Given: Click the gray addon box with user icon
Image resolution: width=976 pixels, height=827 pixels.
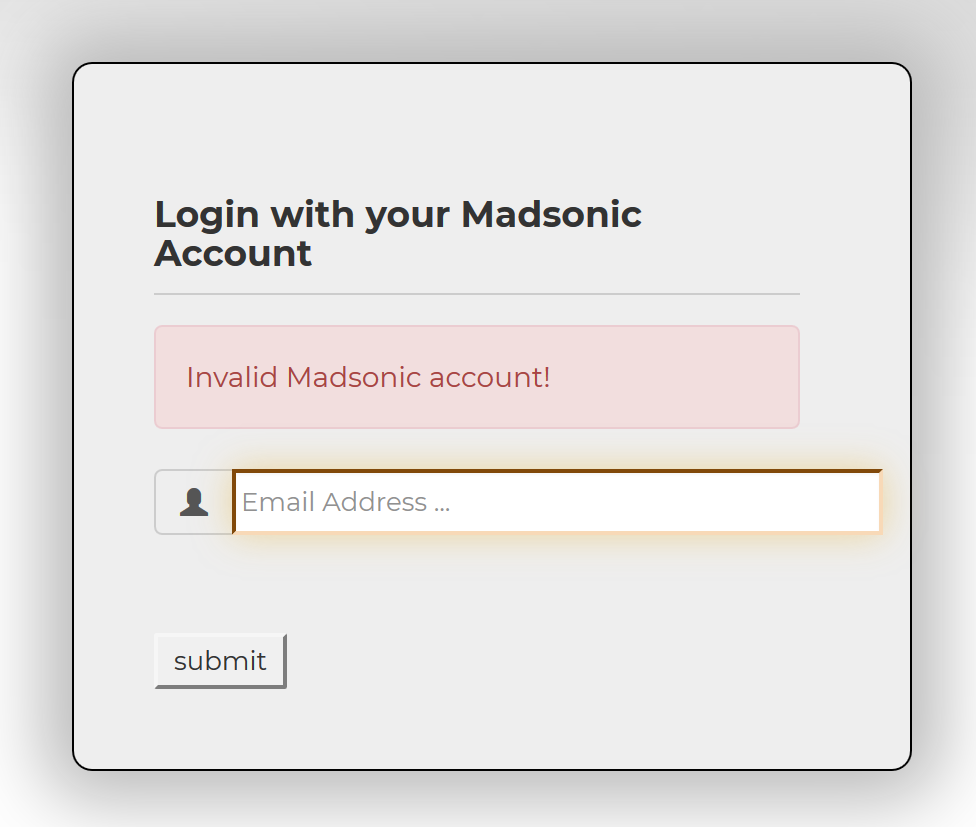Looking at the screenshot, I should point(194,502).
